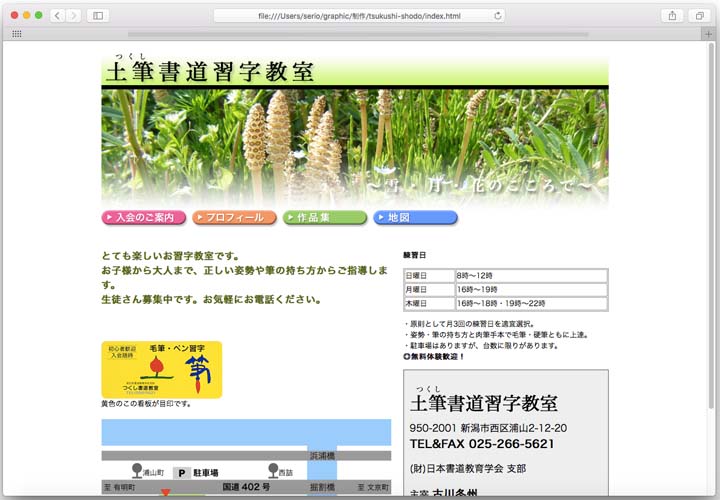720x500 pixels.
Task: Open the Share sheet icon
Action: point(673,15)
